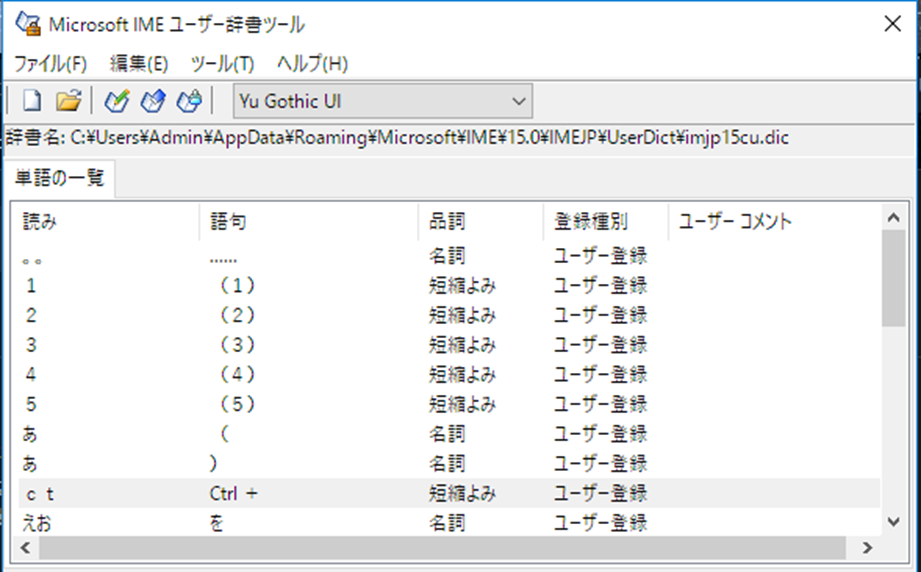Sort by the 品詞 column header
This screenshot has width=921, height=572.
[480, 221]
